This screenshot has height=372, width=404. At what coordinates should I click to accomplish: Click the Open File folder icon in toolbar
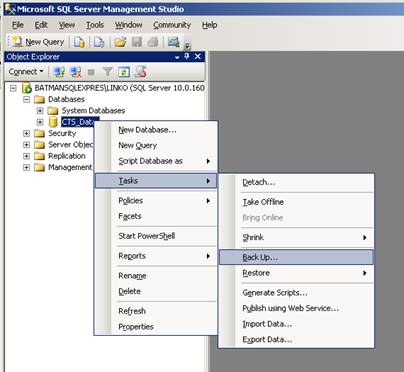pos(121,42)
